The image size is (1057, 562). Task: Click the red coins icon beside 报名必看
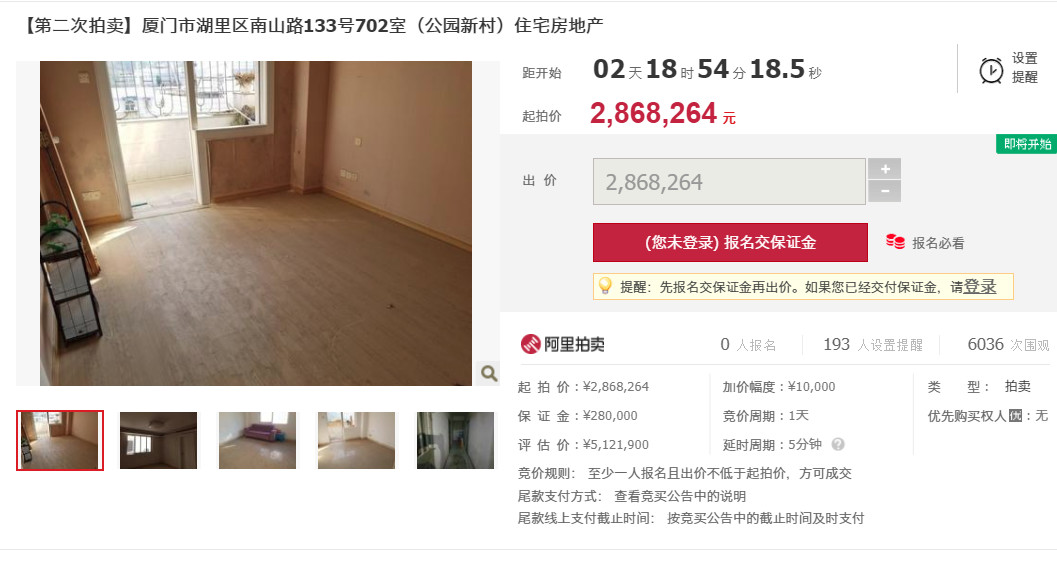(895, 242)
